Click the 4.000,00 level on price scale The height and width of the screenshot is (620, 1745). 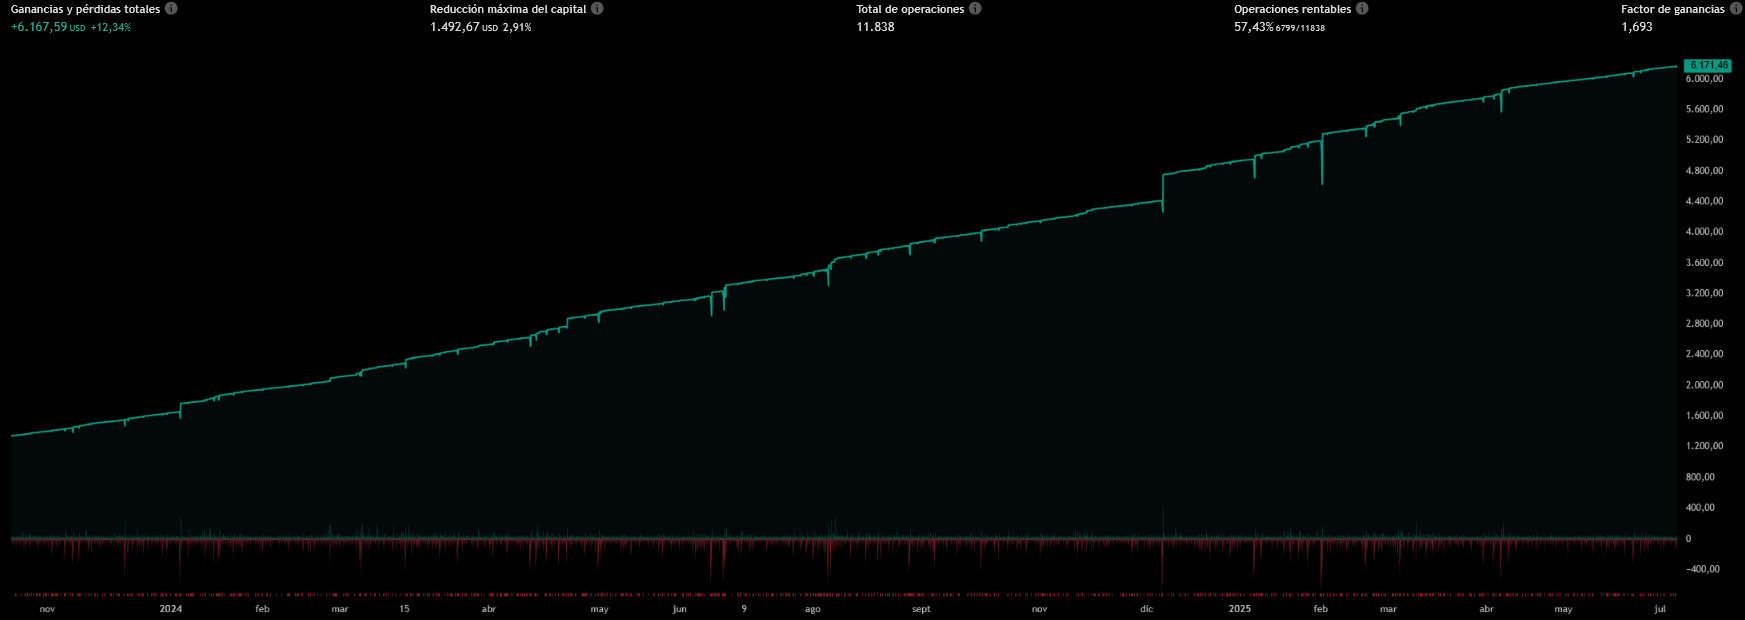1704,232
